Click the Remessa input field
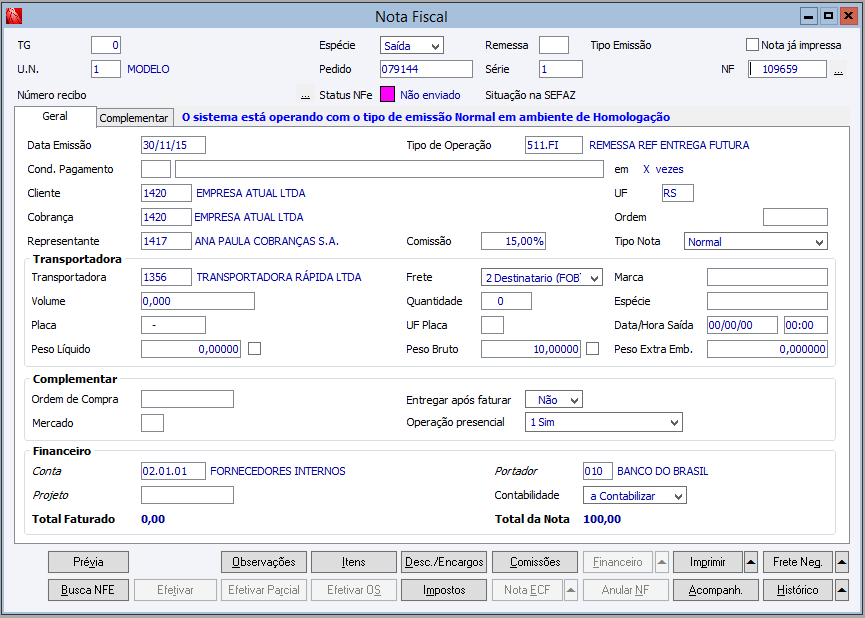The width and height of the screenshot is (865, 618). coord(554,45)
